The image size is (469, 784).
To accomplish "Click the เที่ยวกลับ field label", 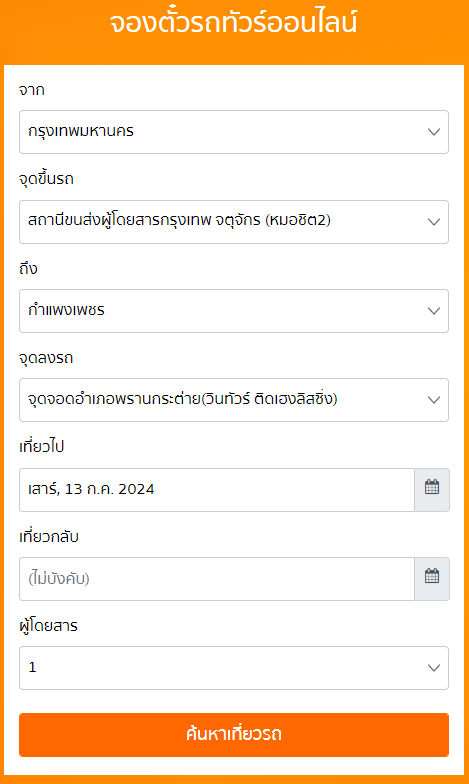I will [49, 536].
